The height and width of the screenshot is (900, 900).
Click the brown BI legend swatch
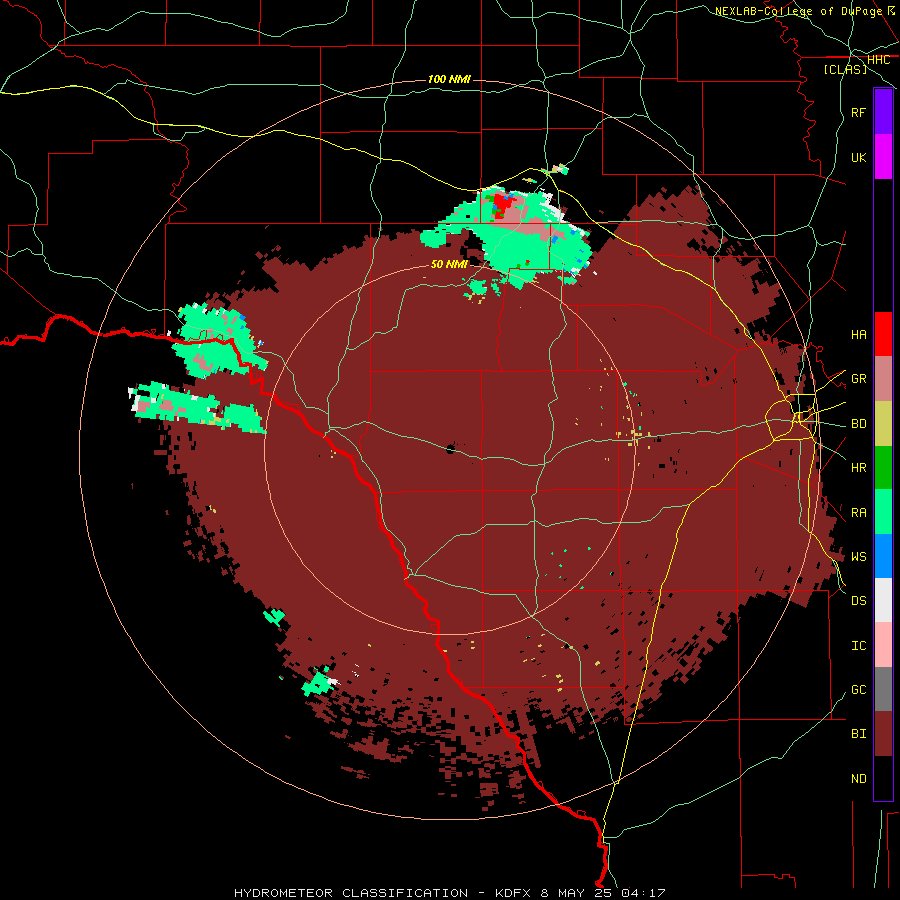pyautogui.click(x=883, y=734)
